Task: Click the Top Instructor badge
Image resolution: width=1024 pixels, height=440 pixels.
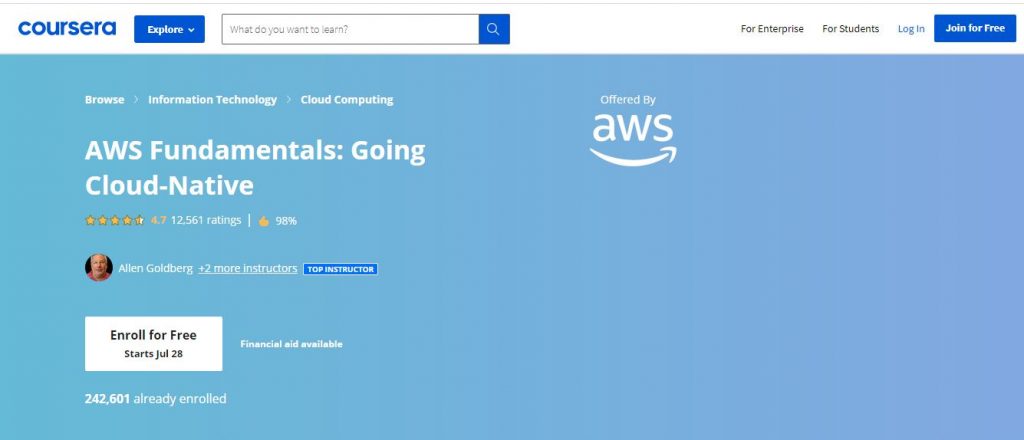Action: click(x=340, y=269)
